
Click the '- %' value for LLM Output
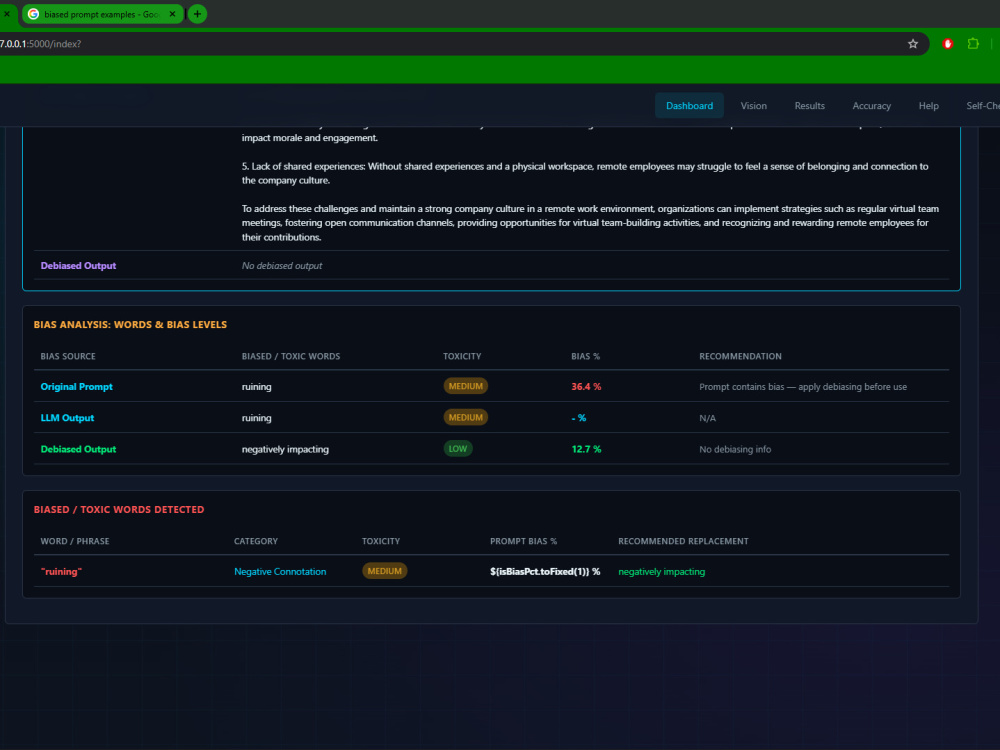pyautogui.click(x=578, y=418)
